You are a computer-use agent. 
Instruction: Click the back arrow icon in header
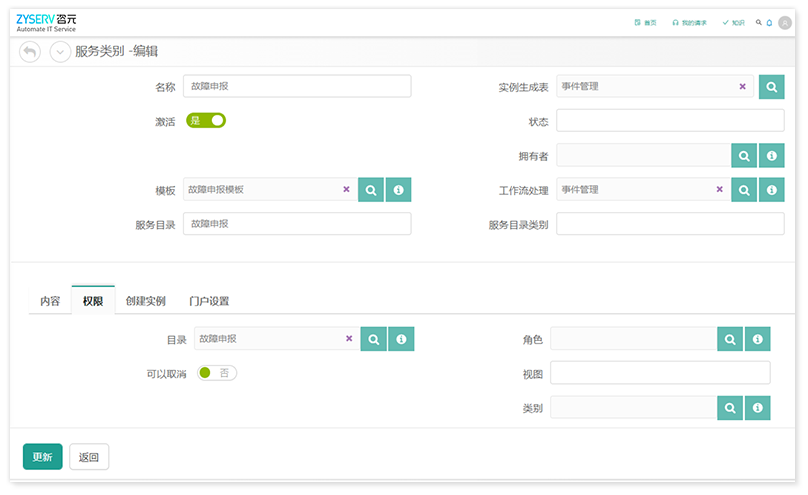pyautogui.click(x=30, y=52)
